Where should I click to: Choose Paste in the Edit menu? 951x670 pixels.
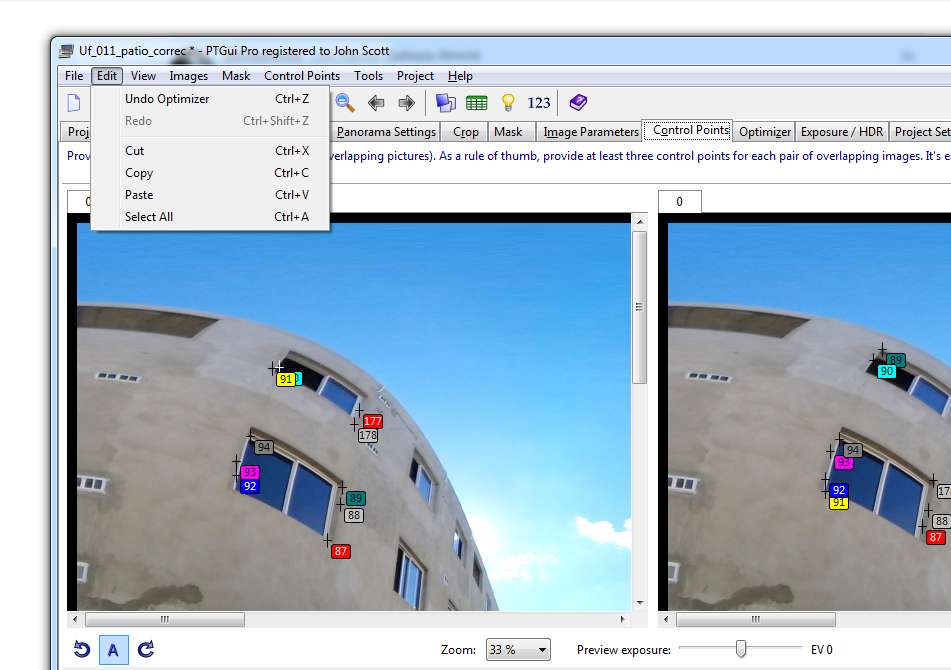point(210,195)
